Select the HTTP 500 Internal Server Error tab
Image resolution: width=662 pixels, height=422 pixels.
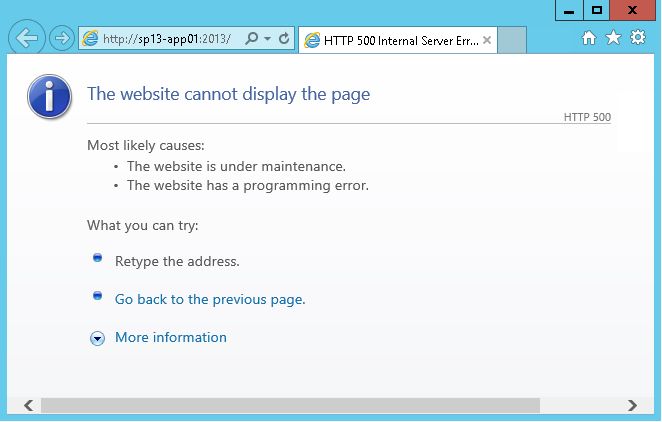point(398,40)
